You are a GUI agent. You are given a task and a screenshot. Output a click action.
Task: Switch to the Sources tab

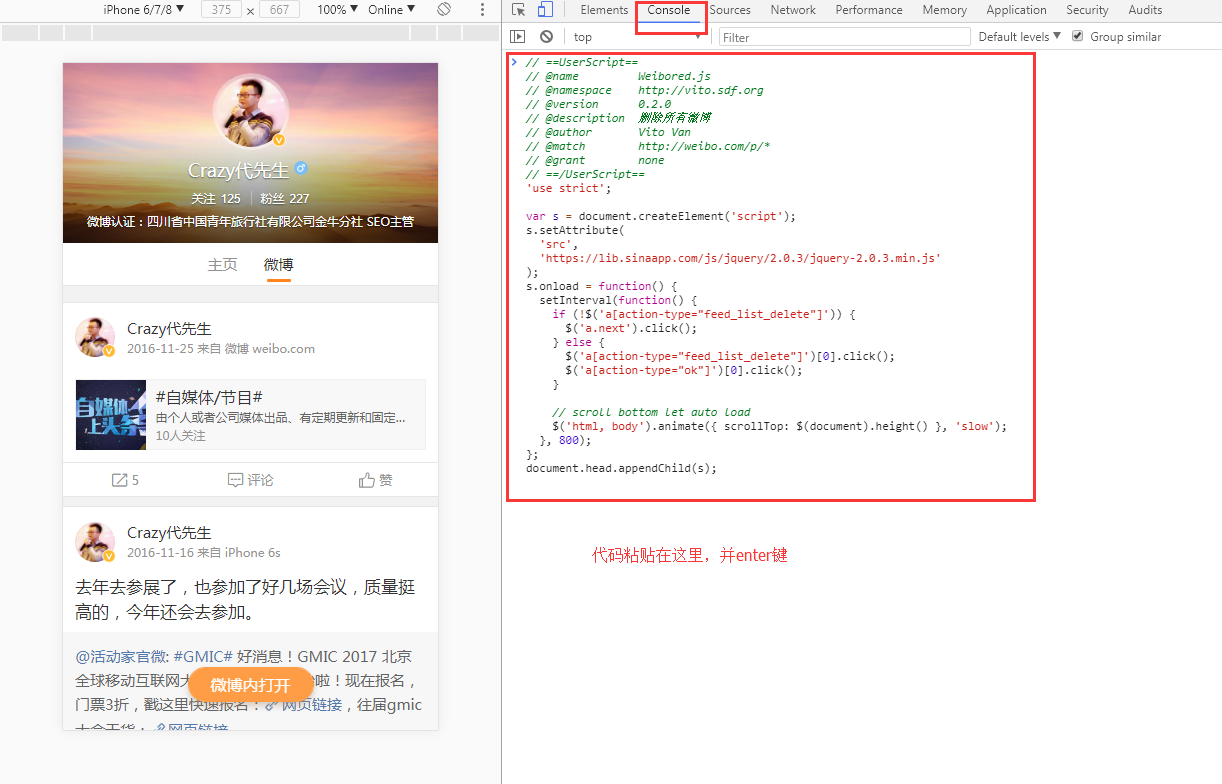[730, 10]
